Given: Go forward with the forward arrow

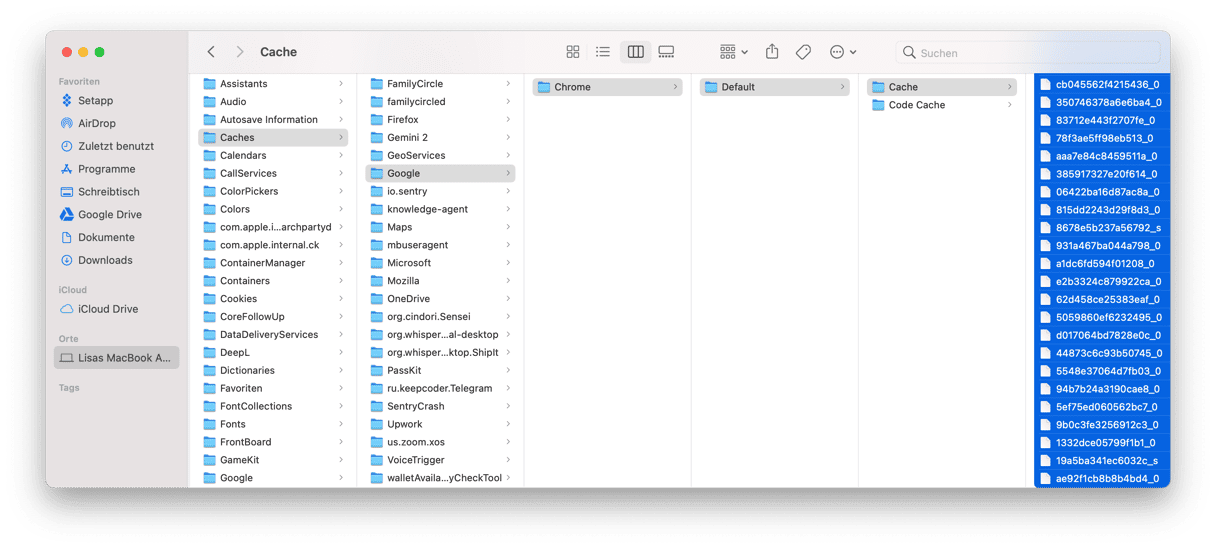Looking at the screenshot, I should click(x=239, y=52).
